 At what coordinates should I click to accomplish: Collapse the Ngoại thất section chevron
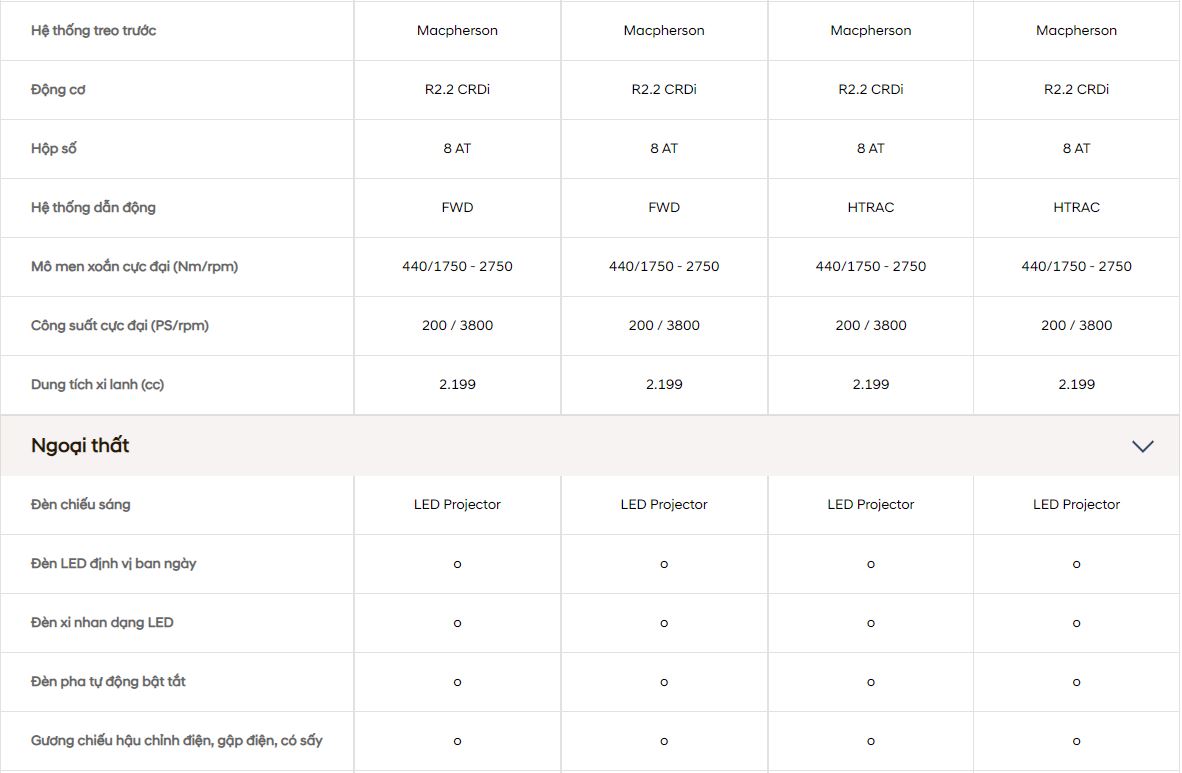point(1143,446)
